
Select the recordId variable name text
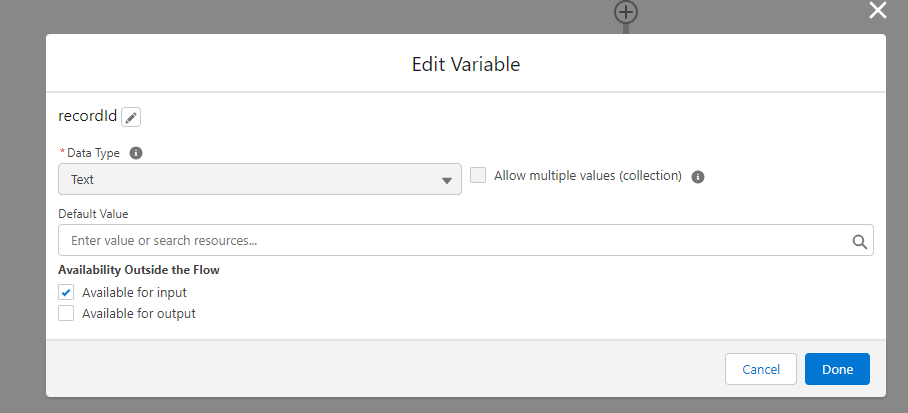(87, 116)
